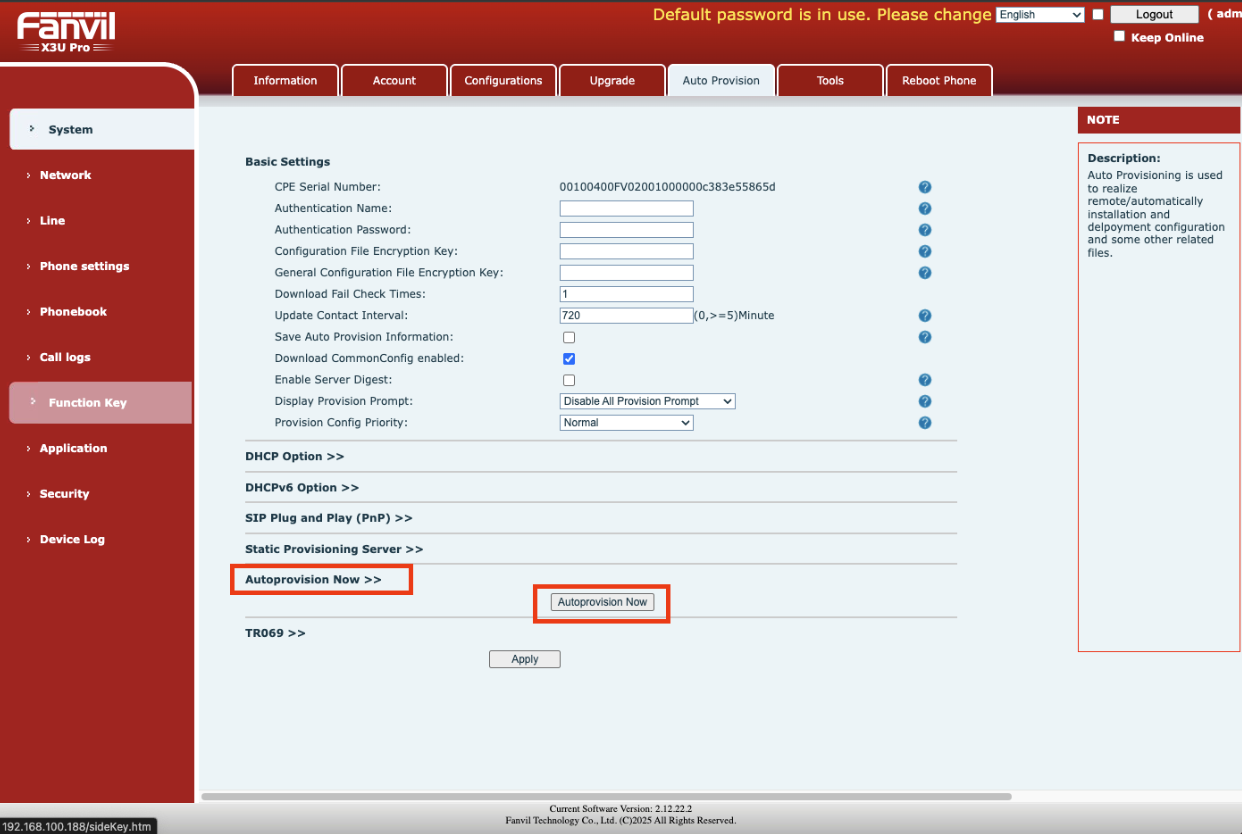Enable Save Auto Provision Information
The height and width of the screenshot is (834, 1242).
[569, 337]
